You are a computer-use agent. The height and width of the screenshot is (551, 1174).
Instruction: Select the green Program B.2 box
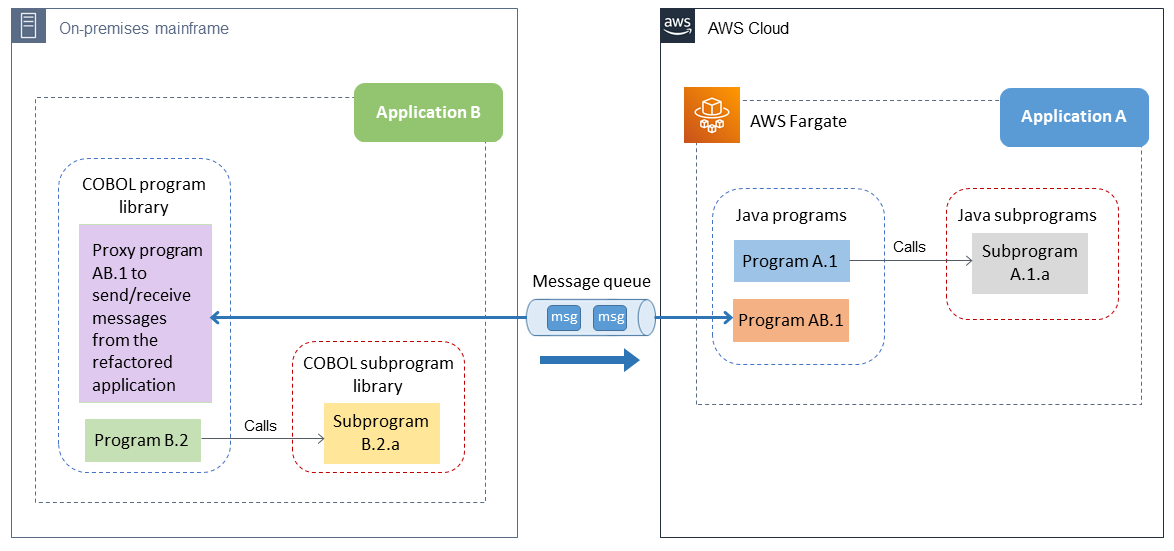point(143,440)
